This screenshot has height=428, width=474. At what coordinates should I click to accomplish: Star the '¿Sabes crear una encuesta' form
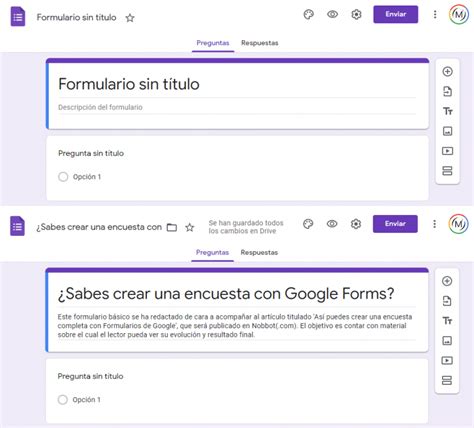tap(190, 227)
